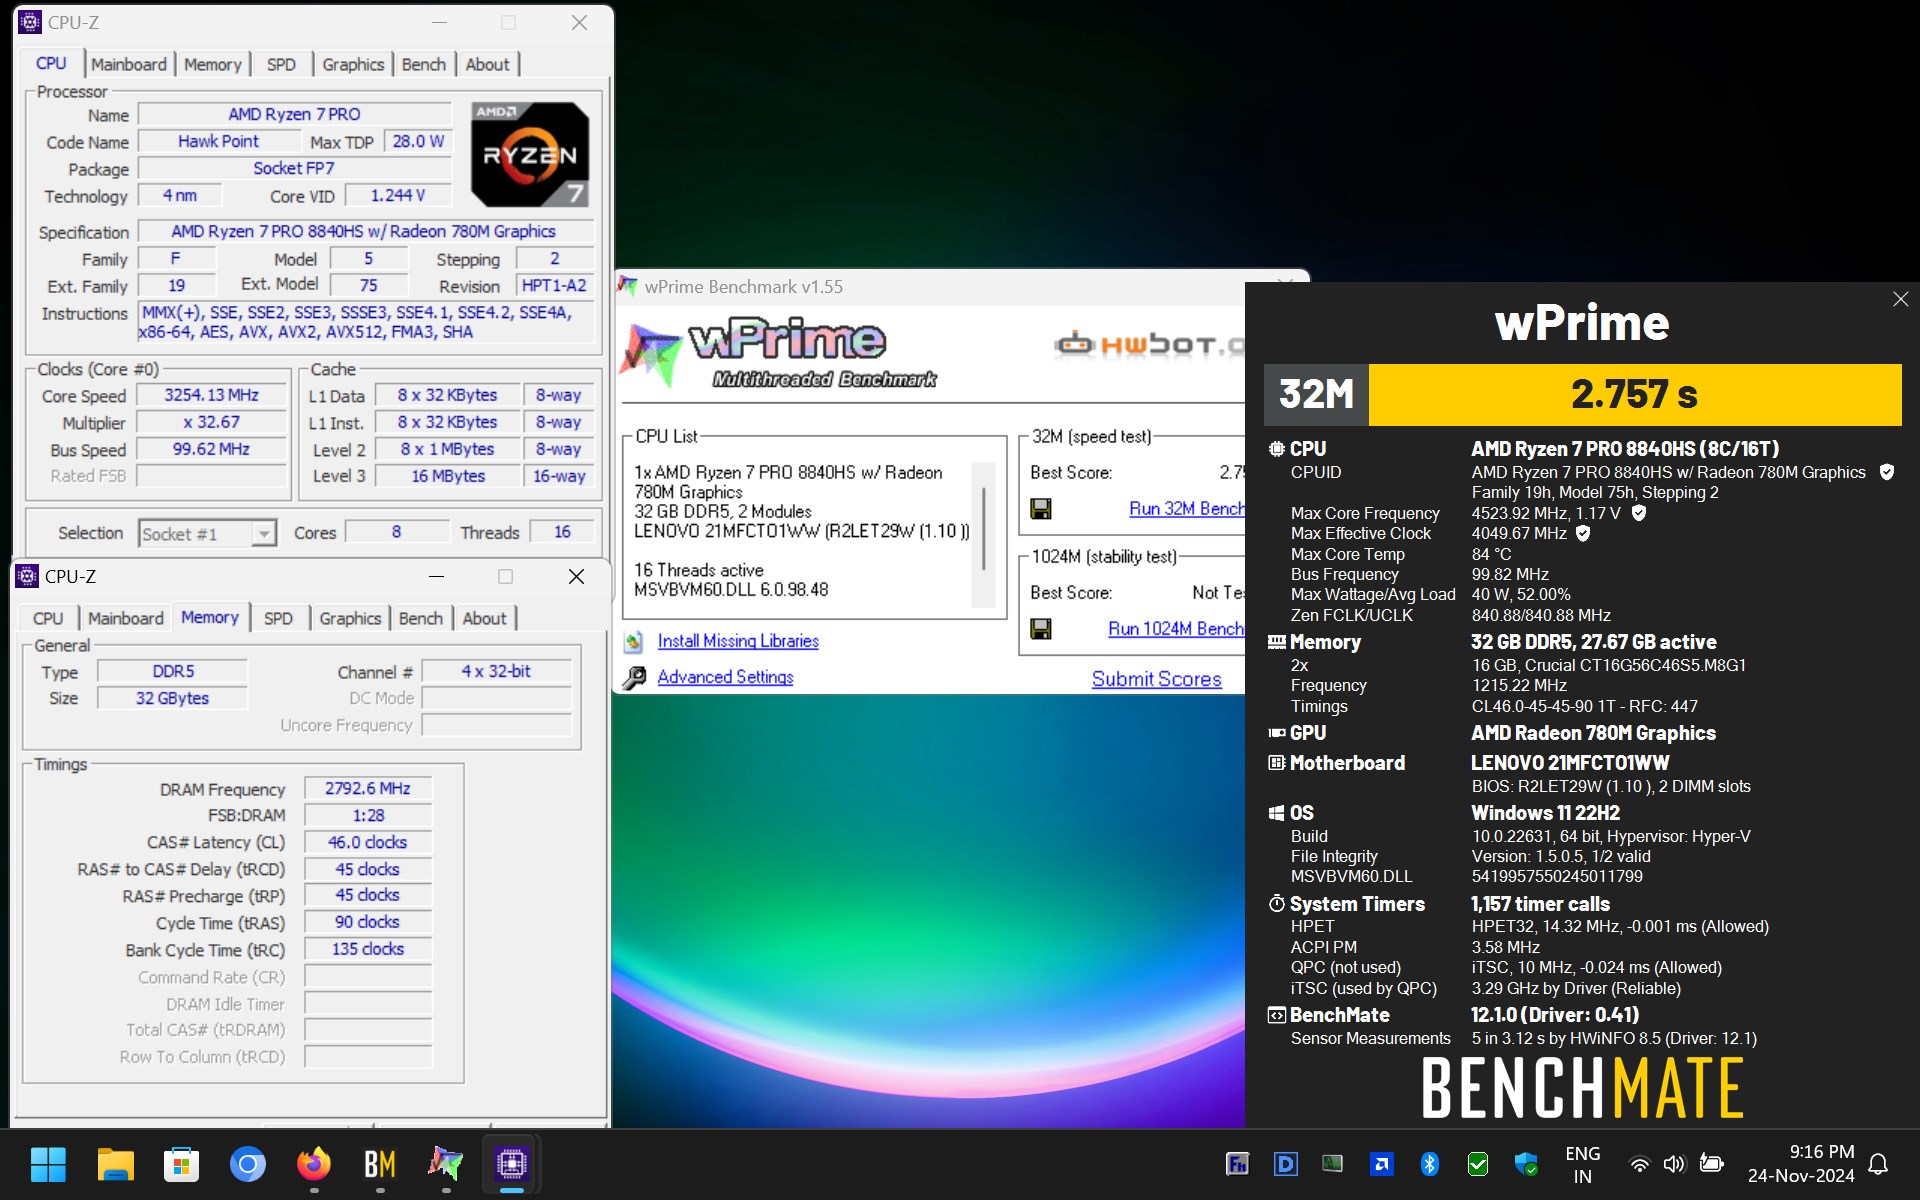Switch to CPU tab in lower CPU-Z
1920x1200 pixels.
(48, 618)
